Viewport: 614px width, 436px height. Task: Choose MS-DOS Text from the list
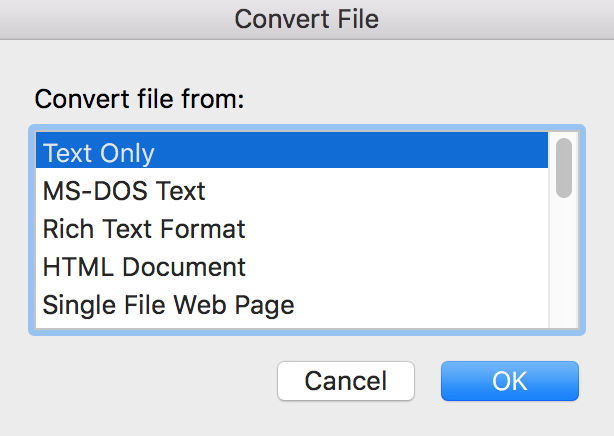tap(124, 190)
